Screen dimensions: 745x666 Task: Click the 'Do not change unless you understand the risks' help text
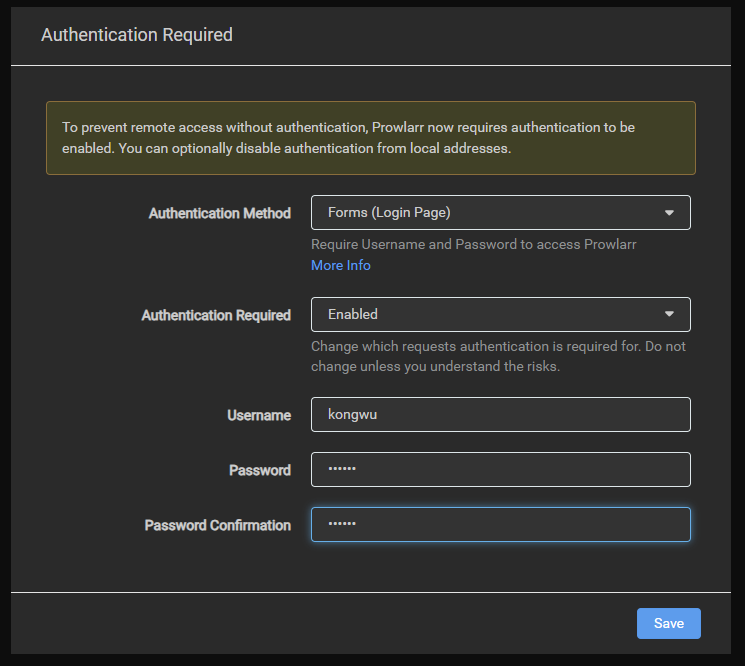tap(498, 356)
